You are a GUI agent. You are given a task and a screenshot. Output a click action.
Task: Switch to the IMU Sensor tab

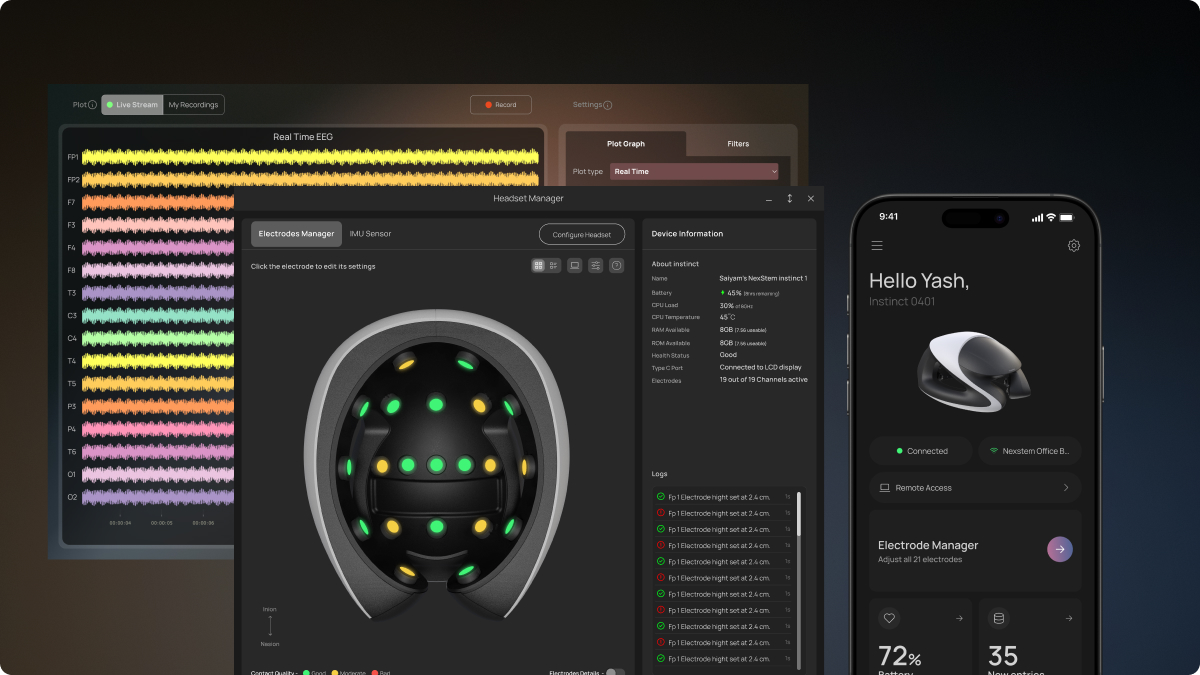pos(370,234)
